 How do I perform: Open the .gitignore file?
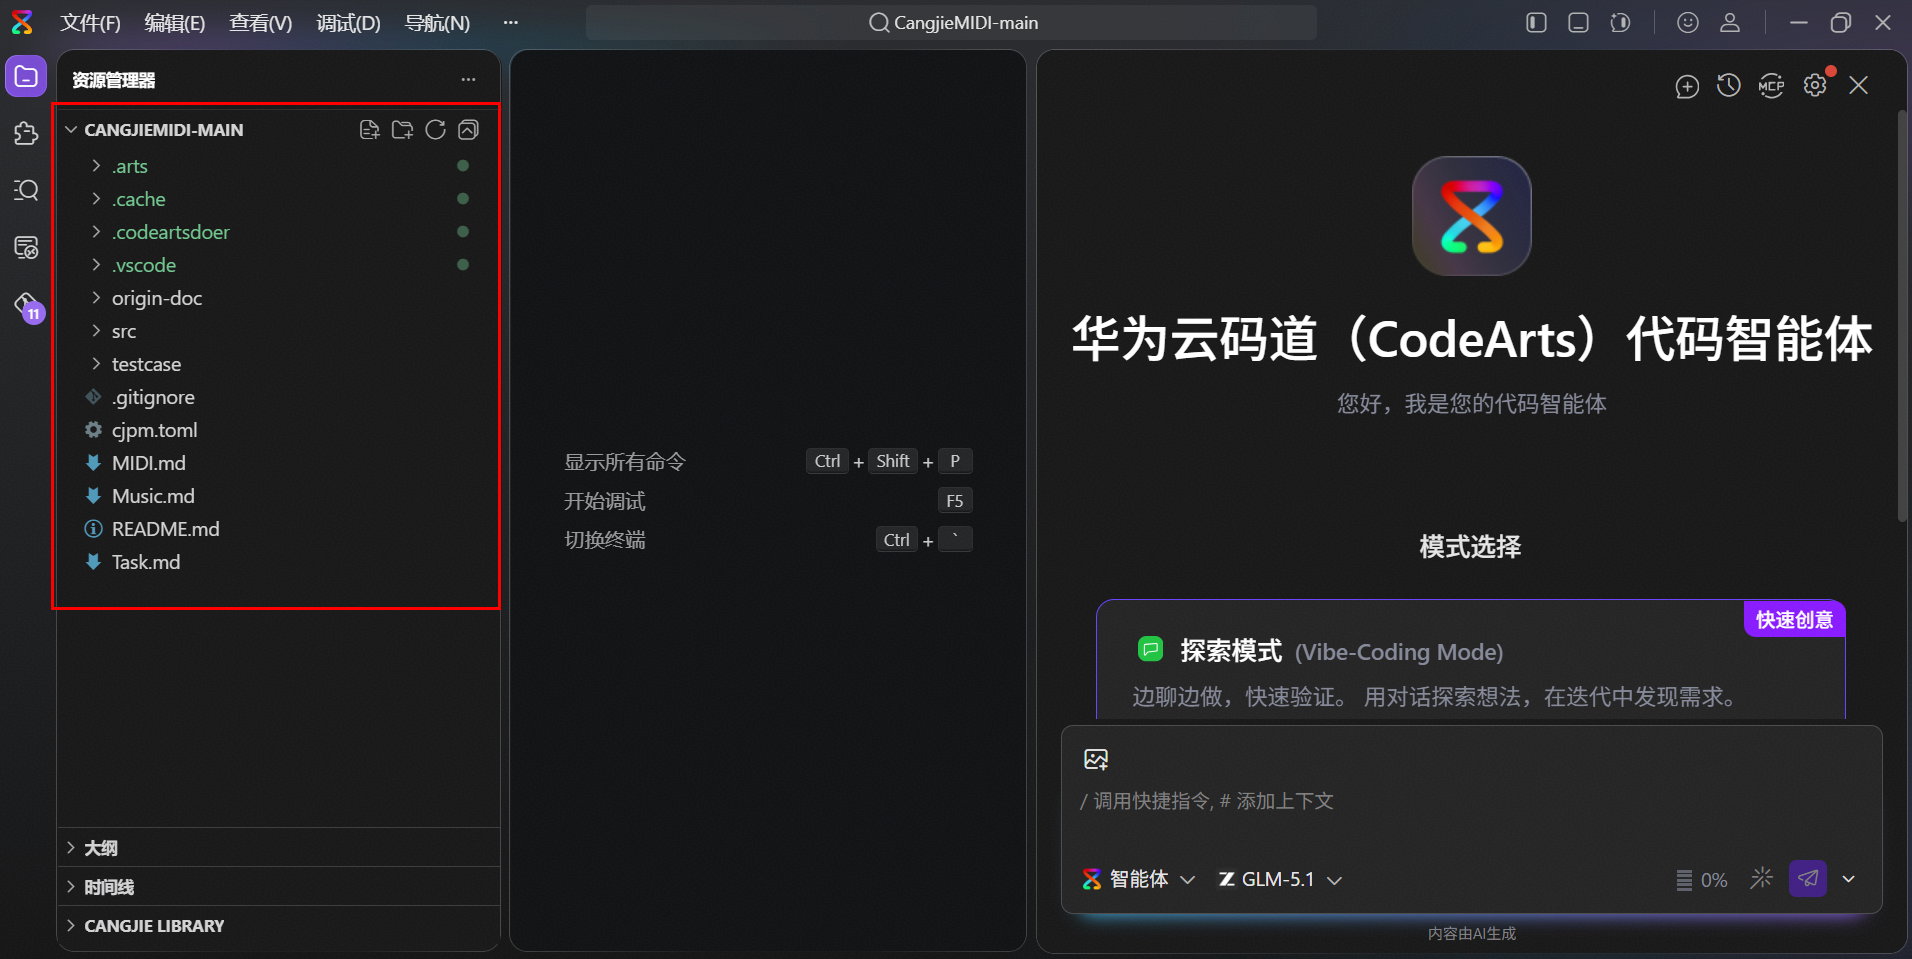tap(278, 397)
